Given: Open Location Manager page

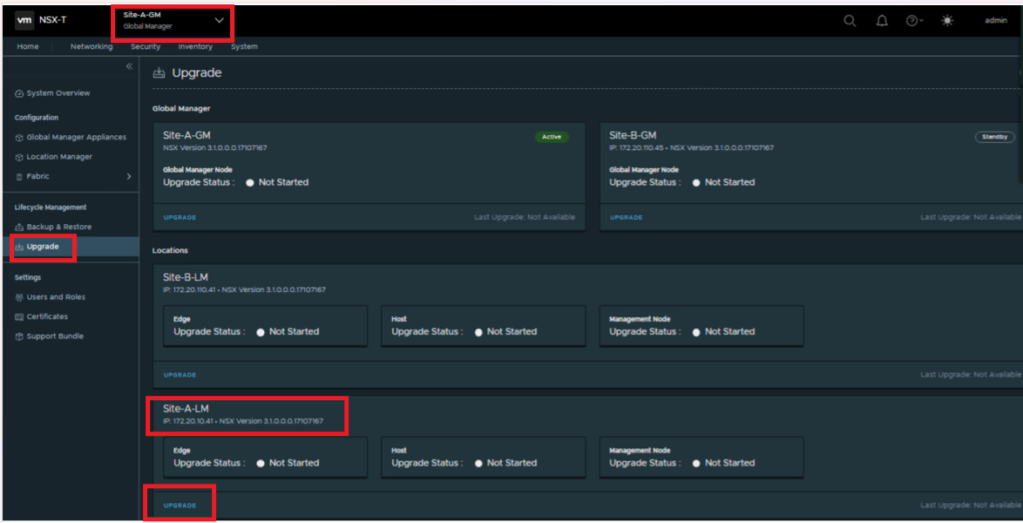Looking at the screenshot, I should [59, 157].
